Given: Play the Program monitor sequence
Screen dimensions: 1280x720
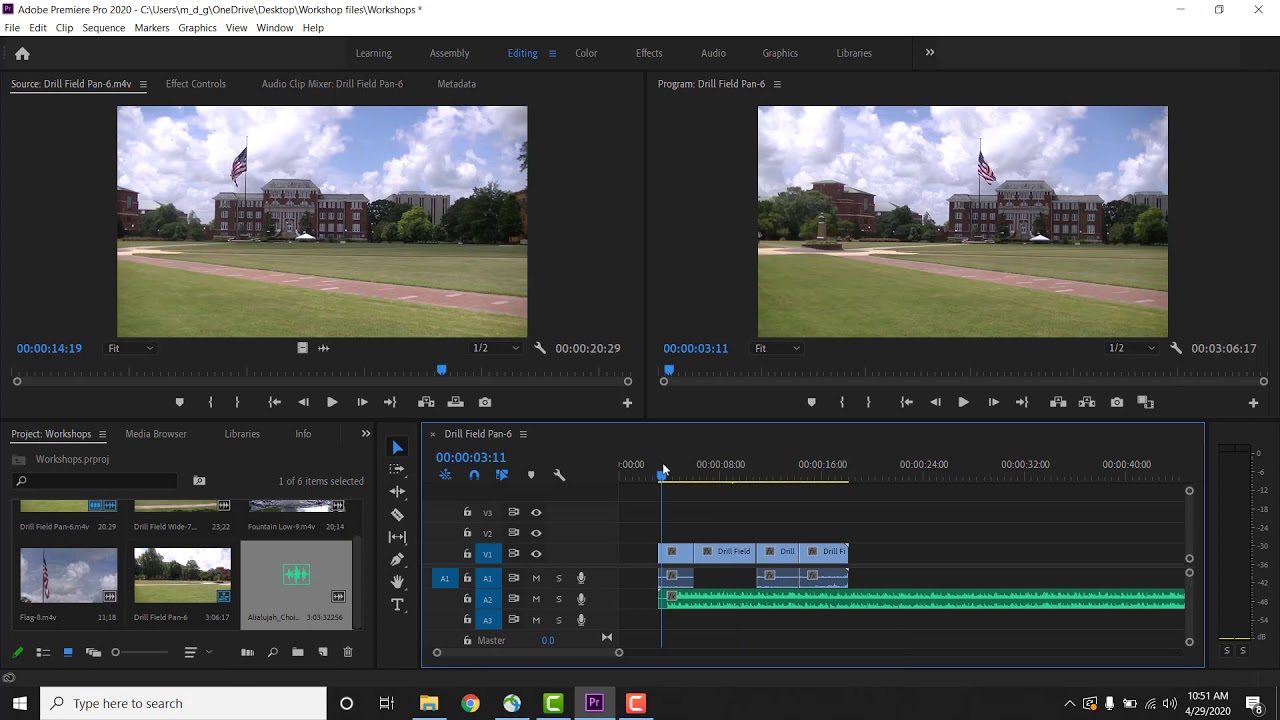Looking at the screenshot, I should pyautogui.click(x=963, y=402).
